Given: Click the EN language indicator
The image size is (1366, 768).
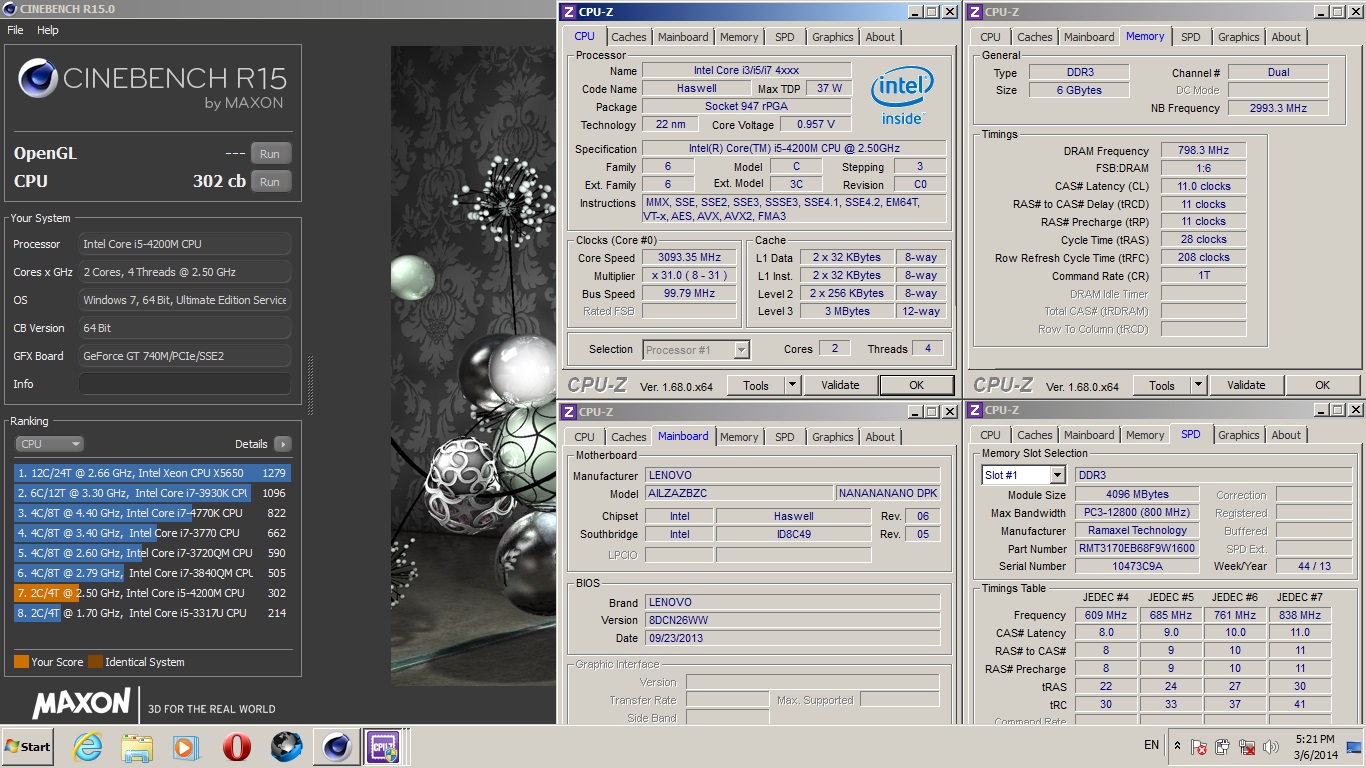Looking at the screenshot, I should click(x=1151, y=745).
